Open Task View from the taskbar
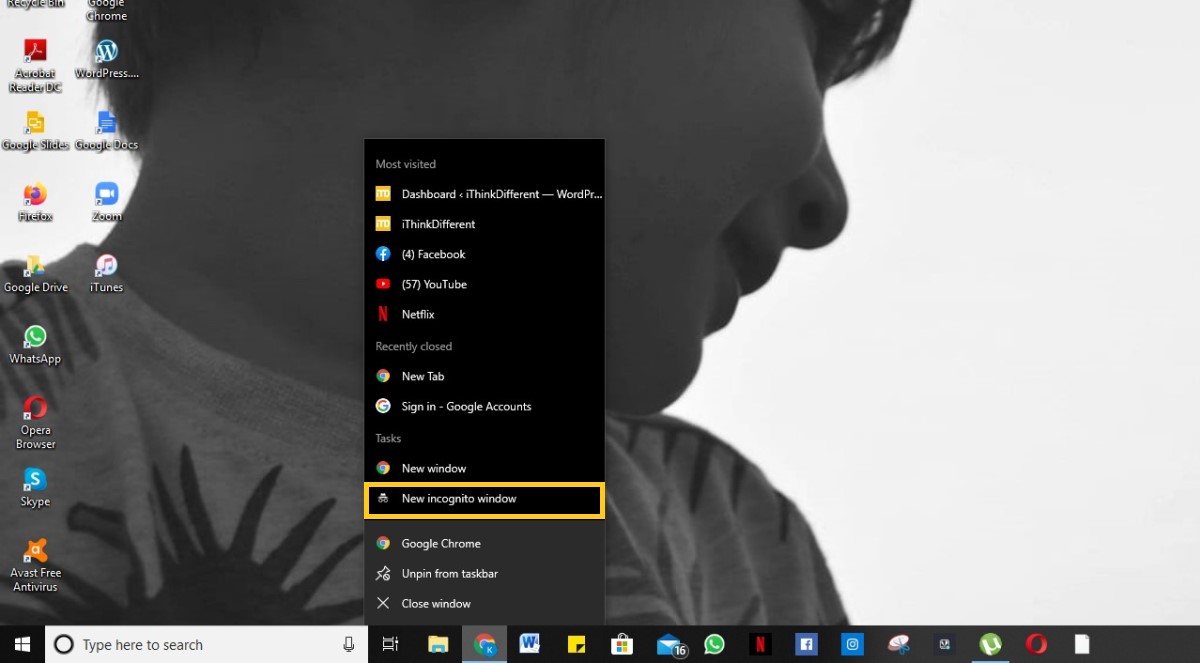This screenshot has width=1200, height=663. click(391, 645)
